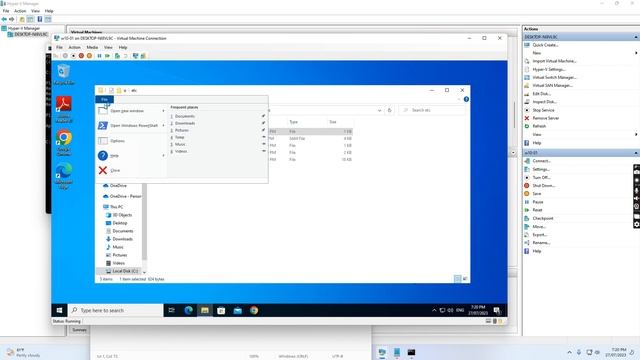Show hidden tray icons in VM taskbar
The height and width of the screenshot is (360, 640).
click(434, 311)
